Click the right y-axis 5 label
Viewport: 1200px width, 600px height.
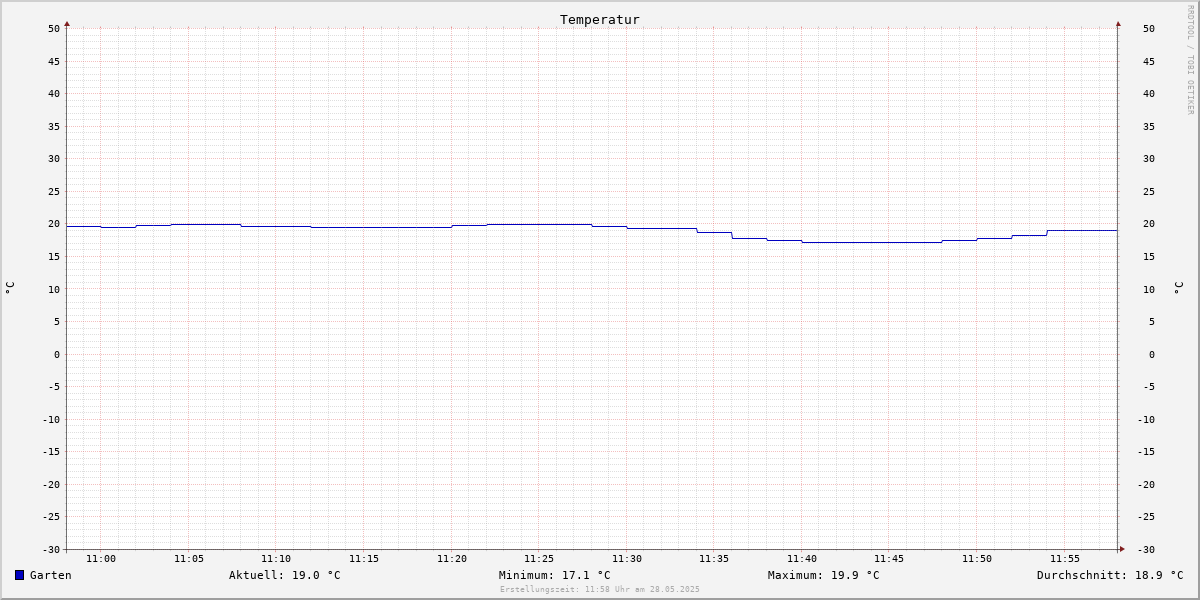tap(1152, 322)
